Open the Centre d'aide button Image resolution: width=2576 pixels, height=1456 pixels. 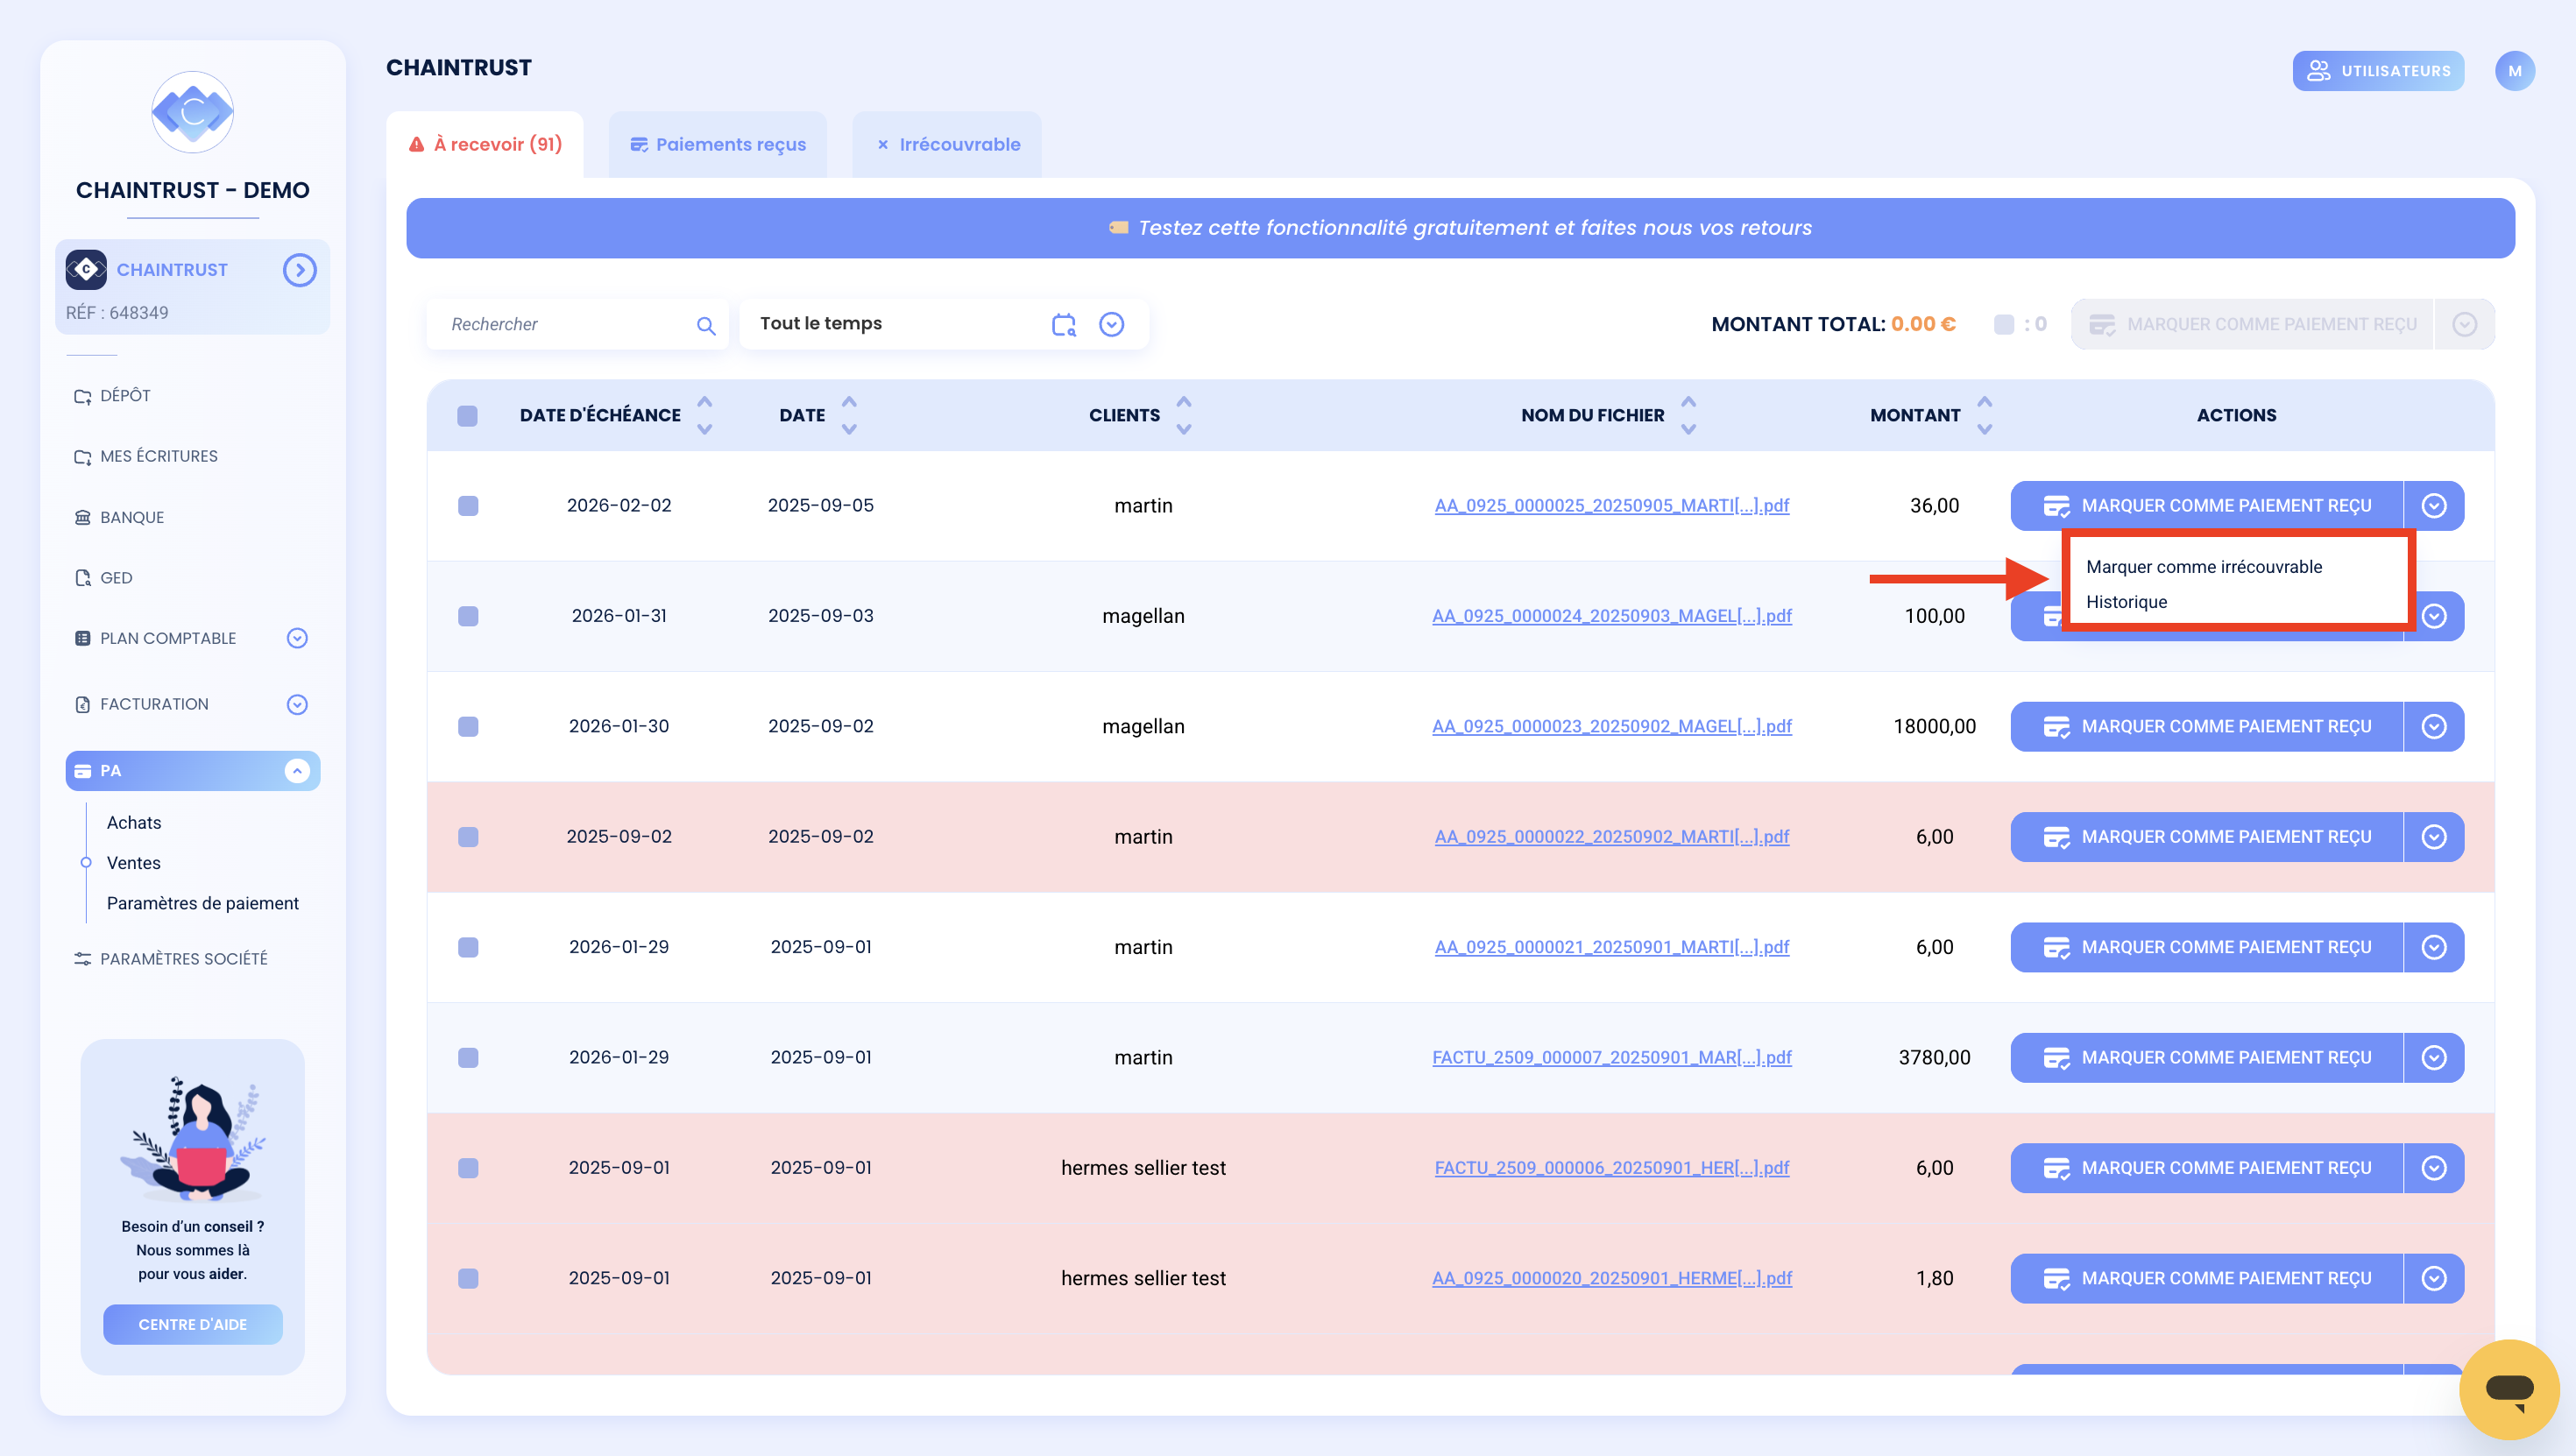tap(192, 1325)
